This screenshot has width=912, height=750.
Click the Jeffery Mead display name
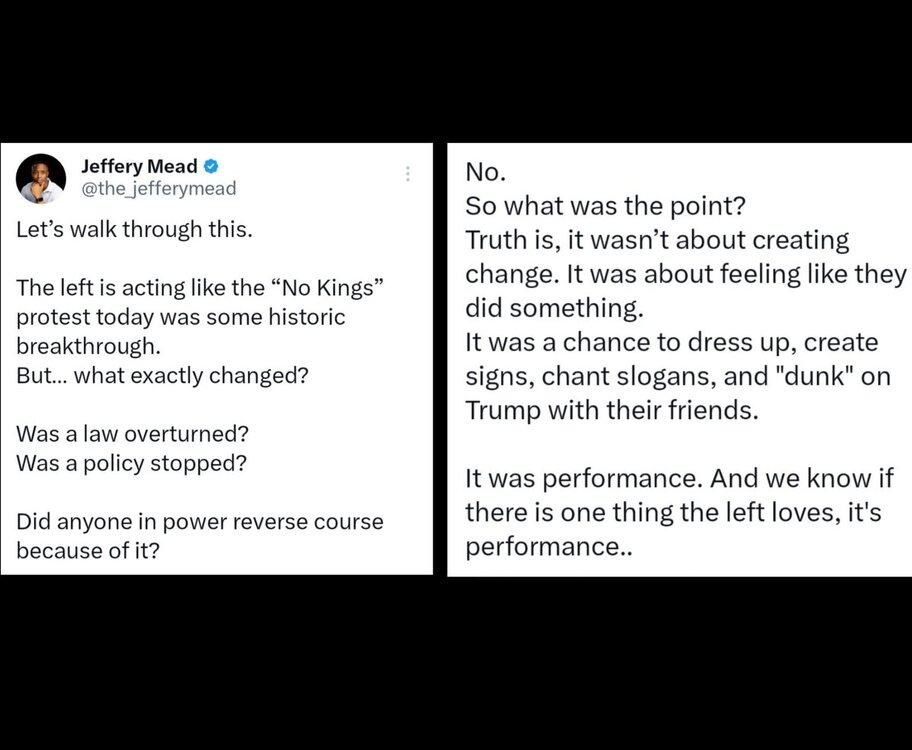click(139, 166)
